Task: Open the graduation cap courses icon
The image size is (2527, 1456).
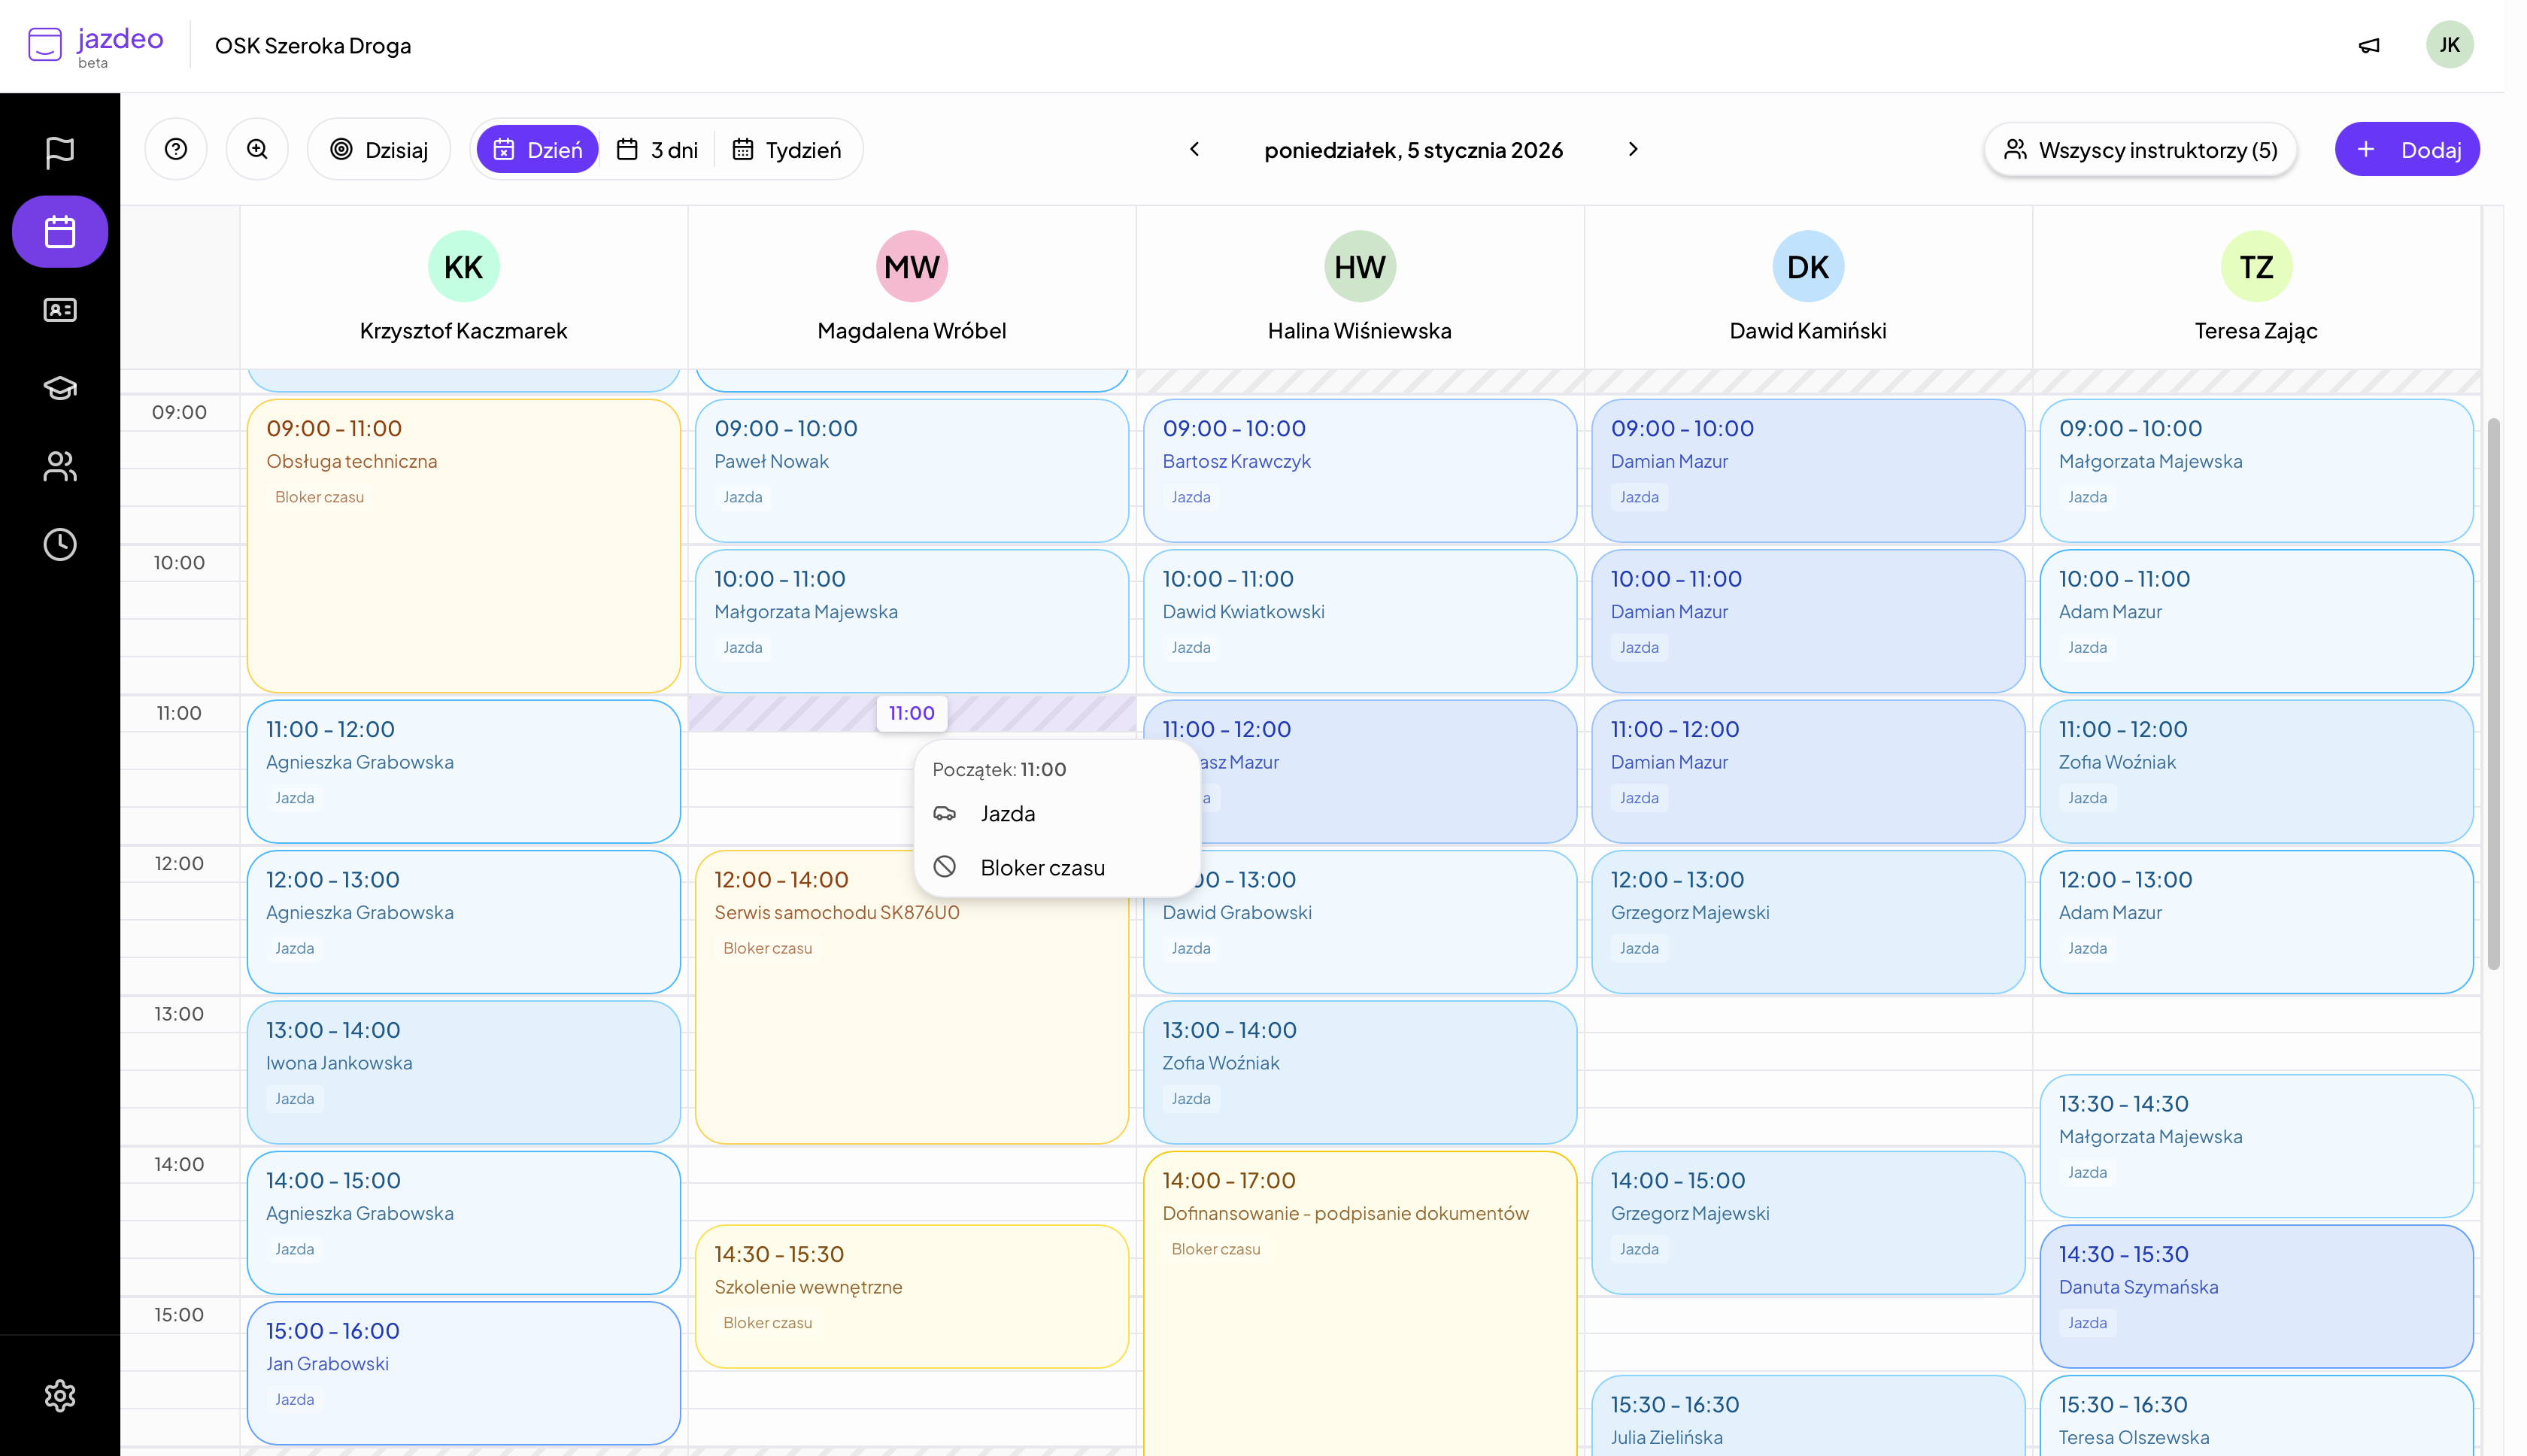Action: [60, 388]
